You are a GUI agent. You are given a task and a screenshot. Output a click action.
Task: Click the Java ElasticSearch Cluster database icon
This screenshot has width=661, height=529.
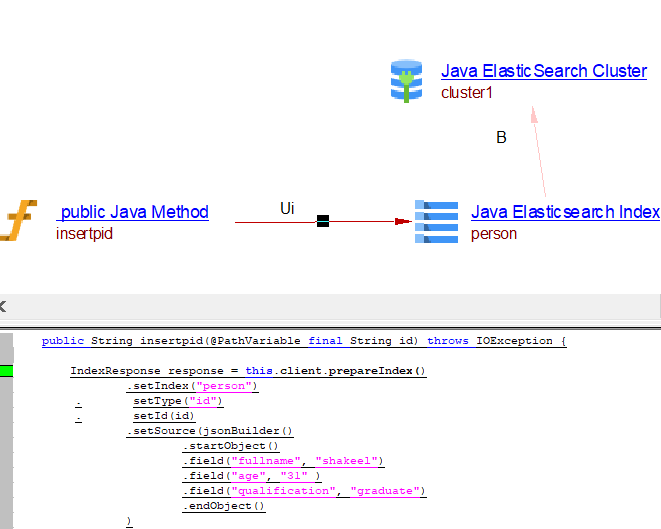(x=406, y=81)
